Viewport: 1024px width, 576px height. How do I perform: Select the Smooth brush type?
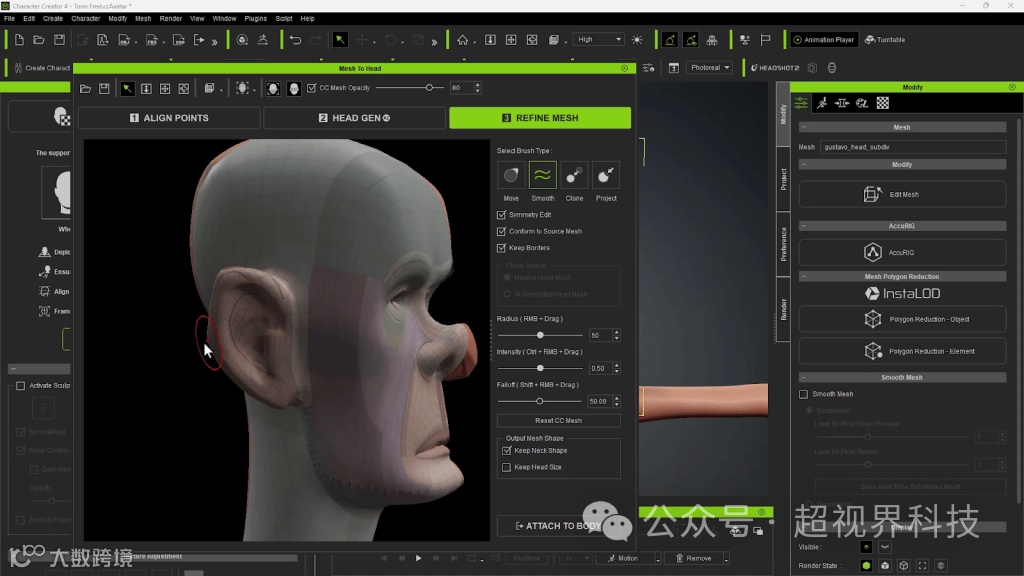tap(543, 175)
